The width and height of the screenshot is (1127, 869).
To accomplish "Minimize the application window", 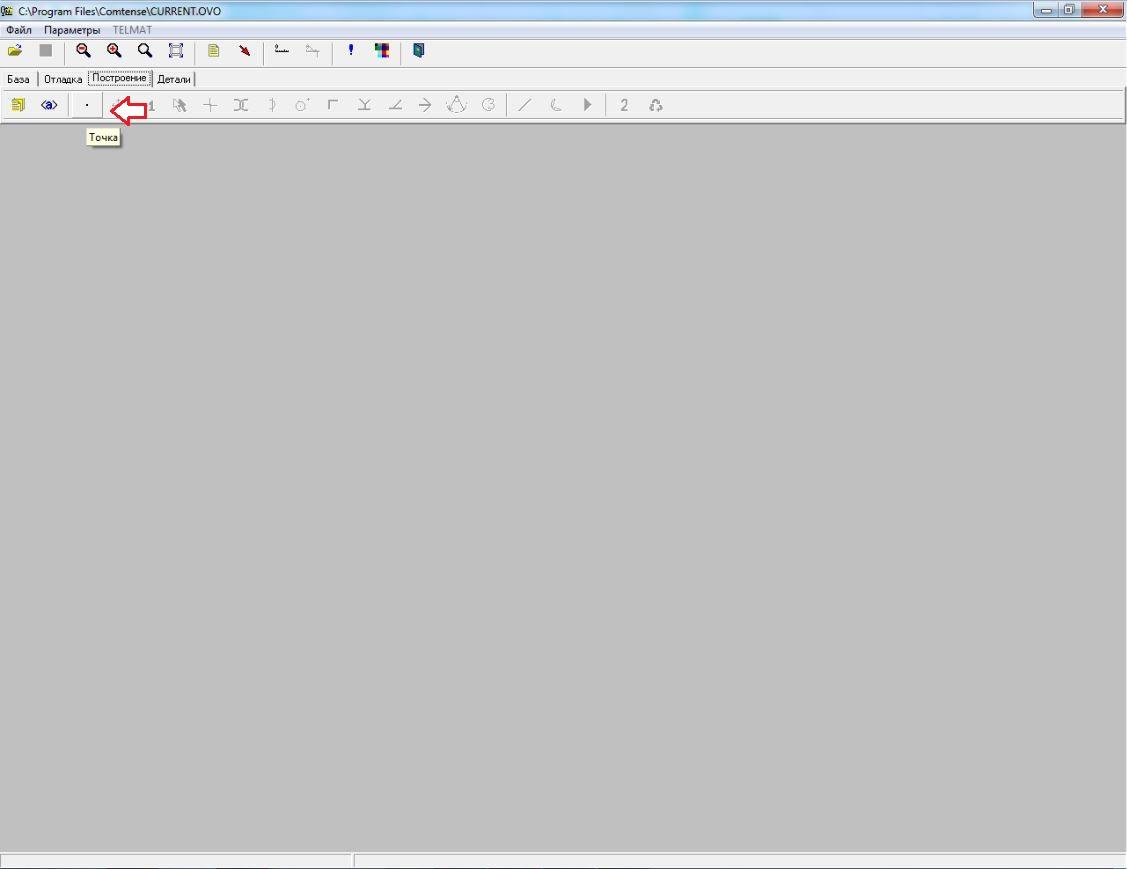I will tap(1046, 10).
